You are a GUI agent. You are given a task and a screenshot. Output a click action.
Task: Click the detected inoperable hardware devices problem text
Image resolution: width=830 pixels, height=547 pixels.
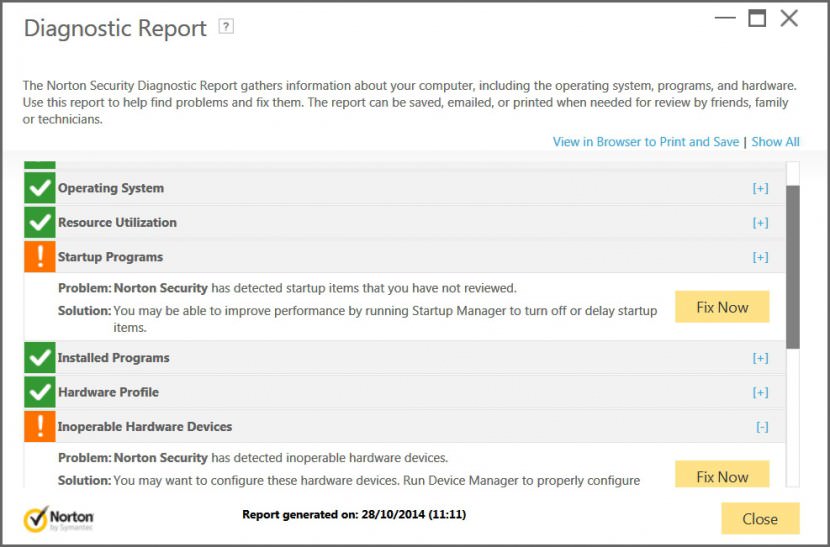[x=253, y=458]
